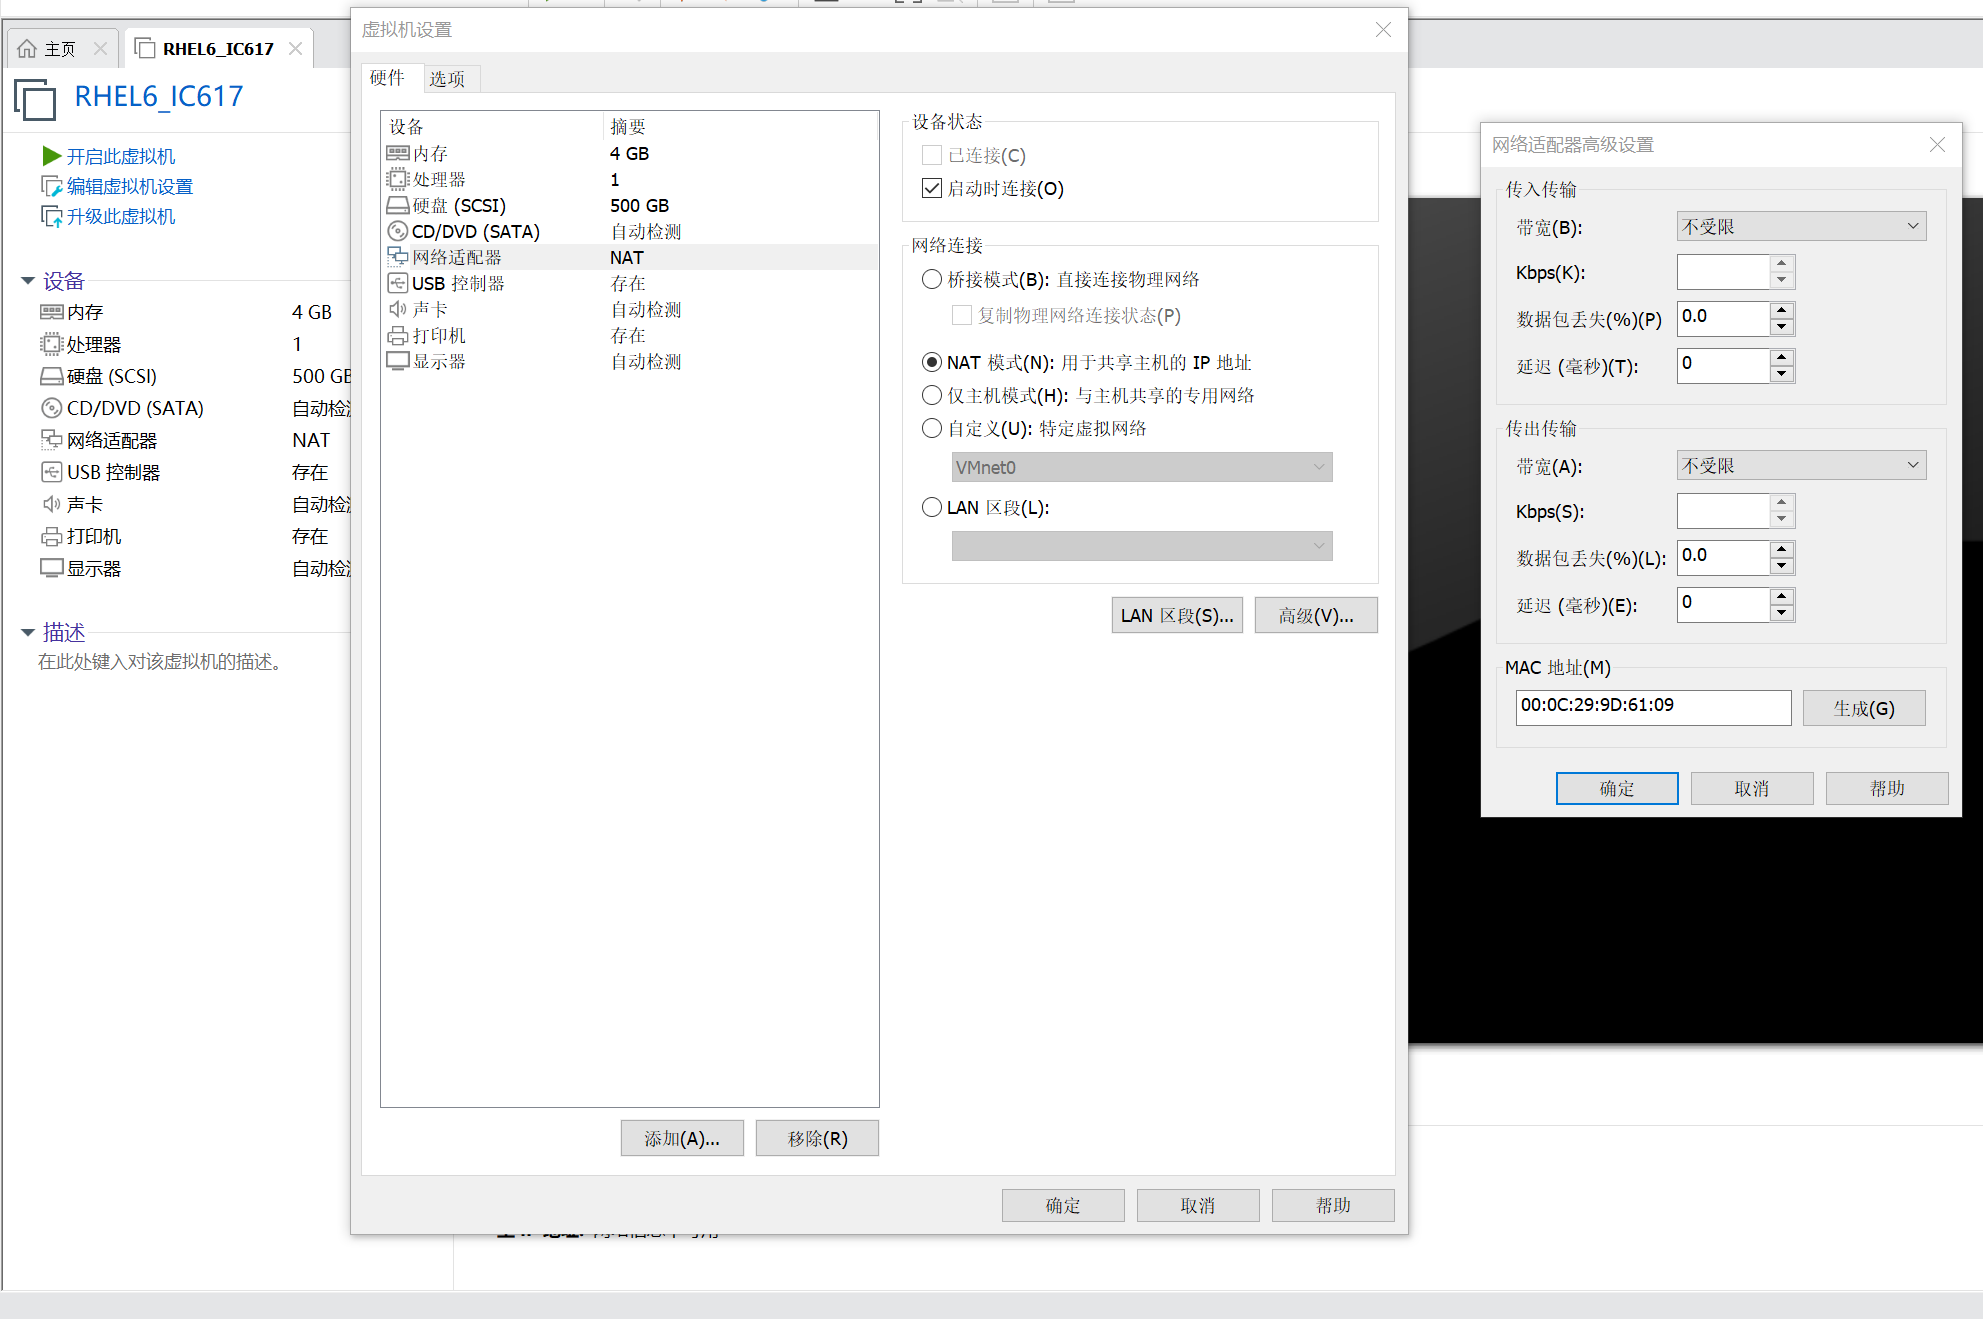
Task: Decrease incoming 延迟(毫秒)(T) spinner down arrow
Action: (x=1782, y=374)
